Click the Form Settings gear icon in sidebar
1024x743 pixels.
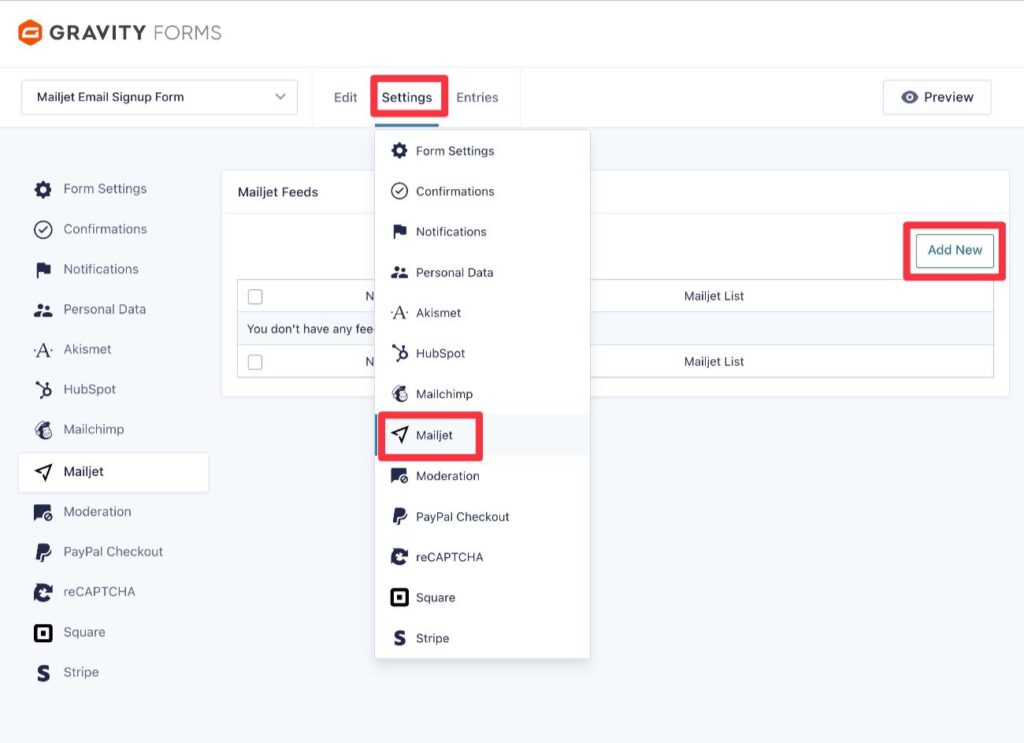pyautogui.click(x=43, y=189)
